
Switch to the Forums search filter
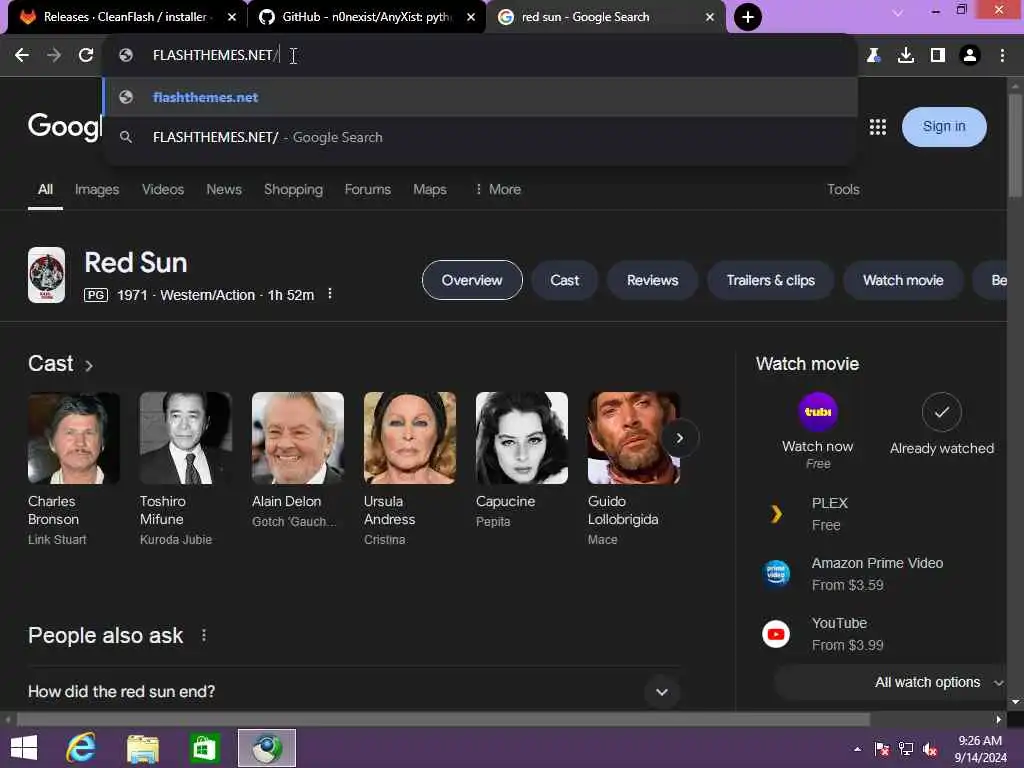point(368,189)
